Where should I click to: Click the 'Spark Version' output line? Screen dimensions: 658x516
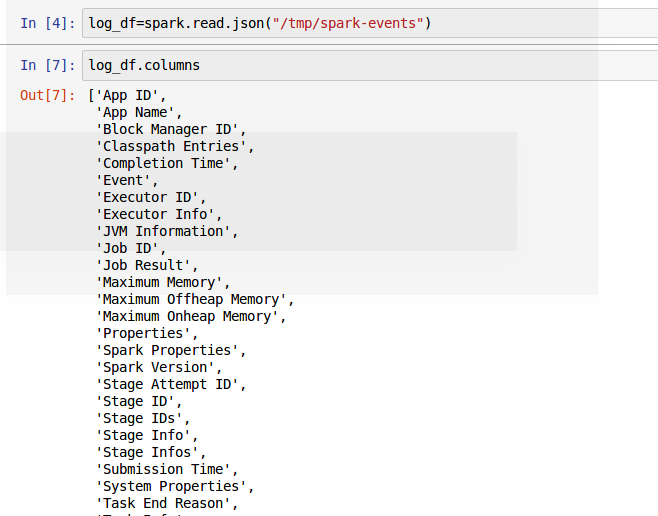[159, 367]
